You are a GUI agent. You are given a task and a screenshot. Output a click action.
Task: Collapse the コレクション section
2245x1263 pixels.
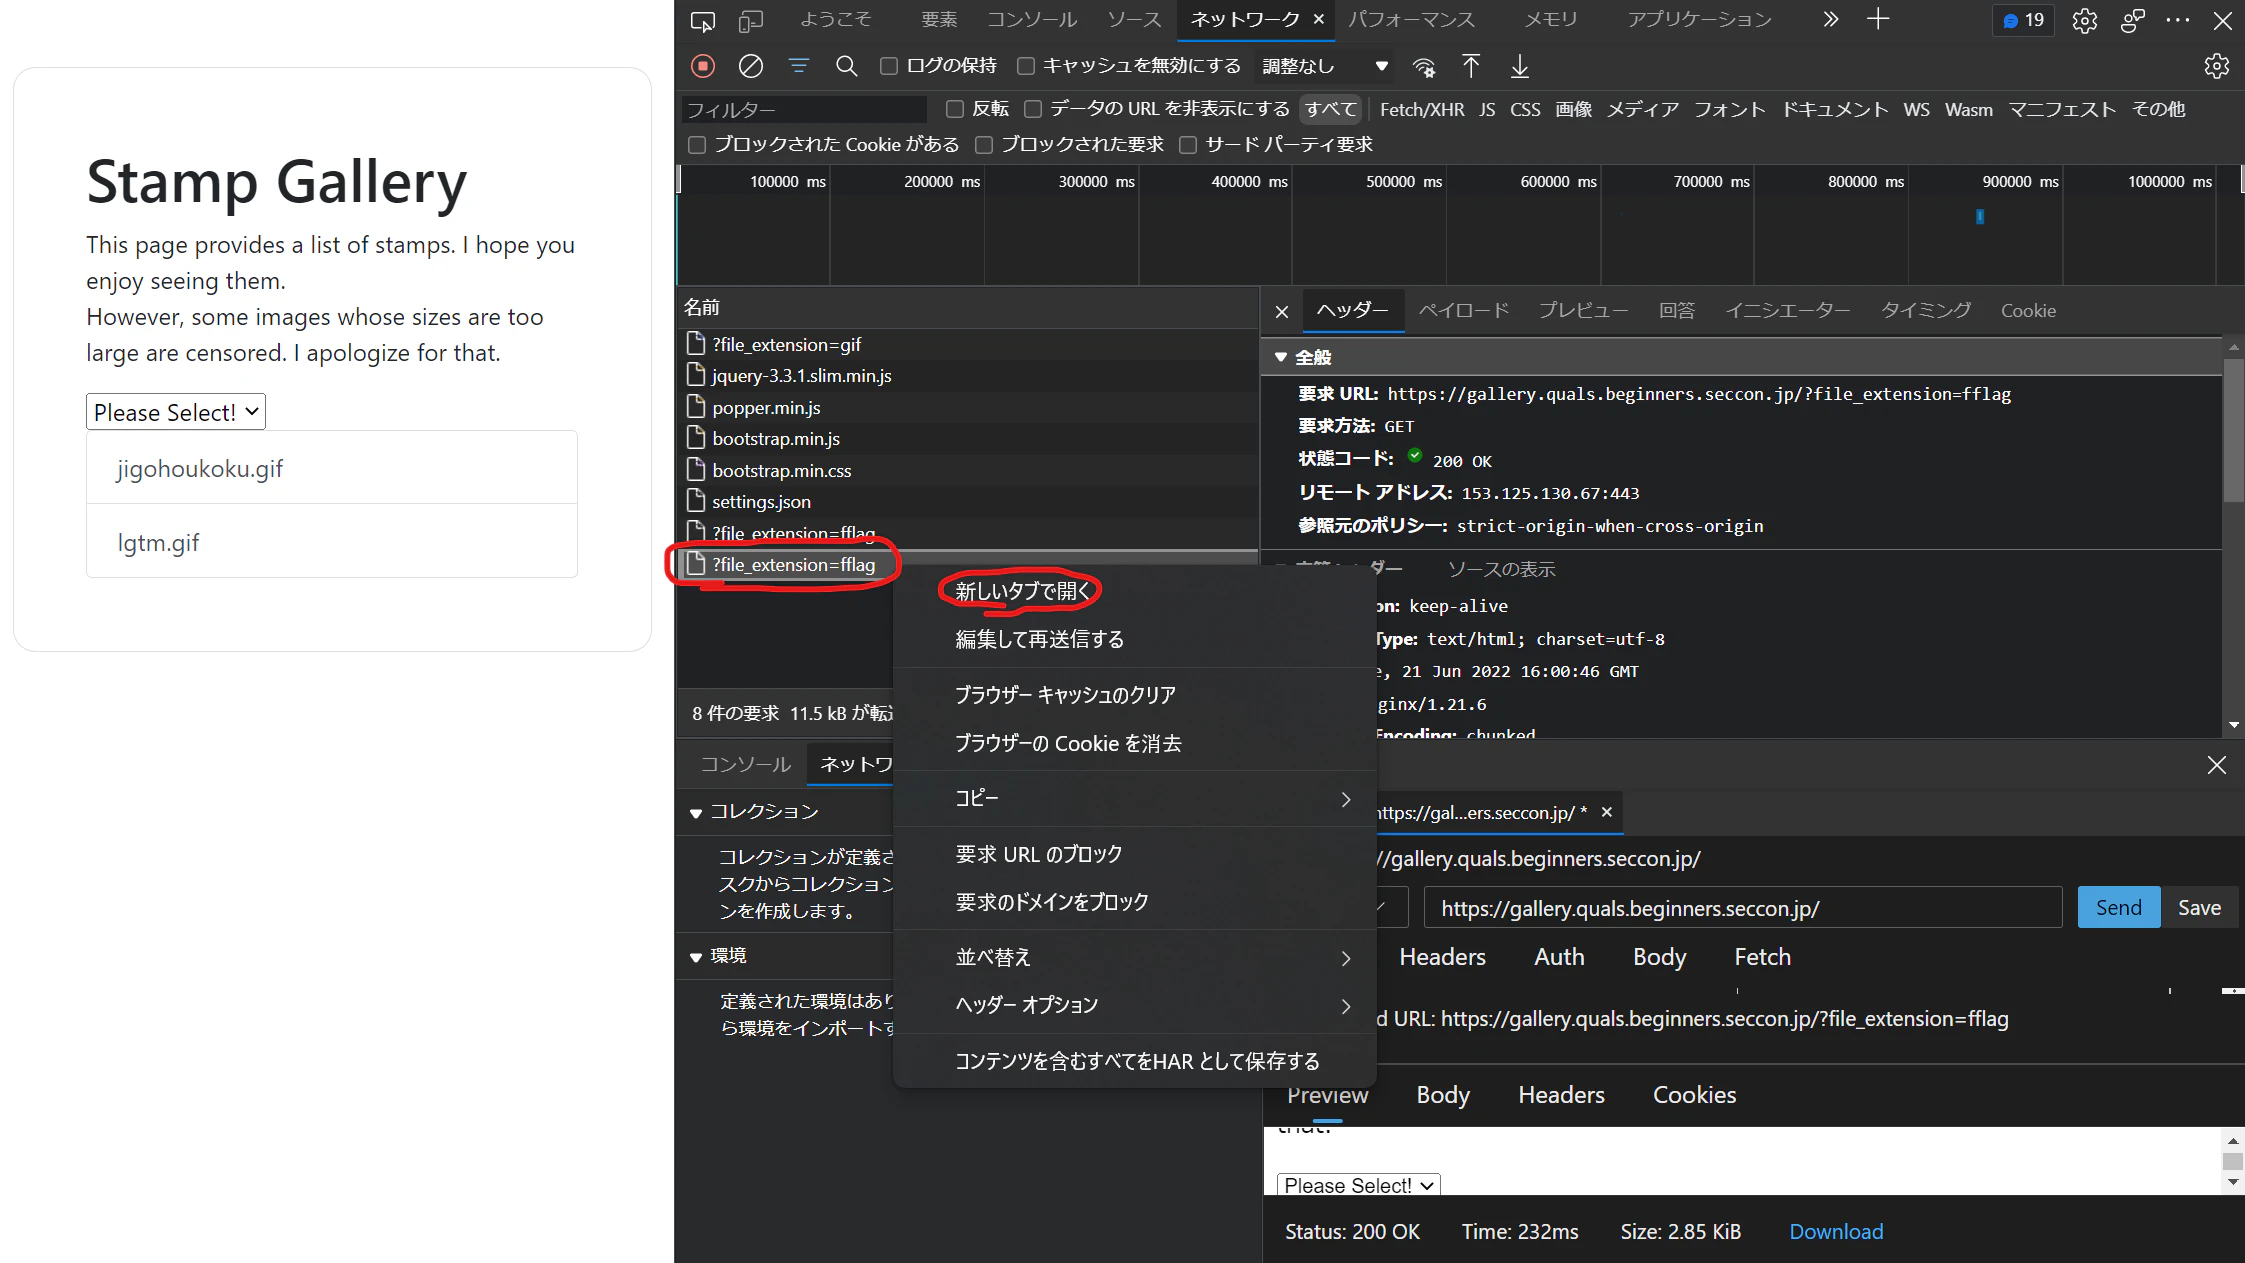coord(695,813)
